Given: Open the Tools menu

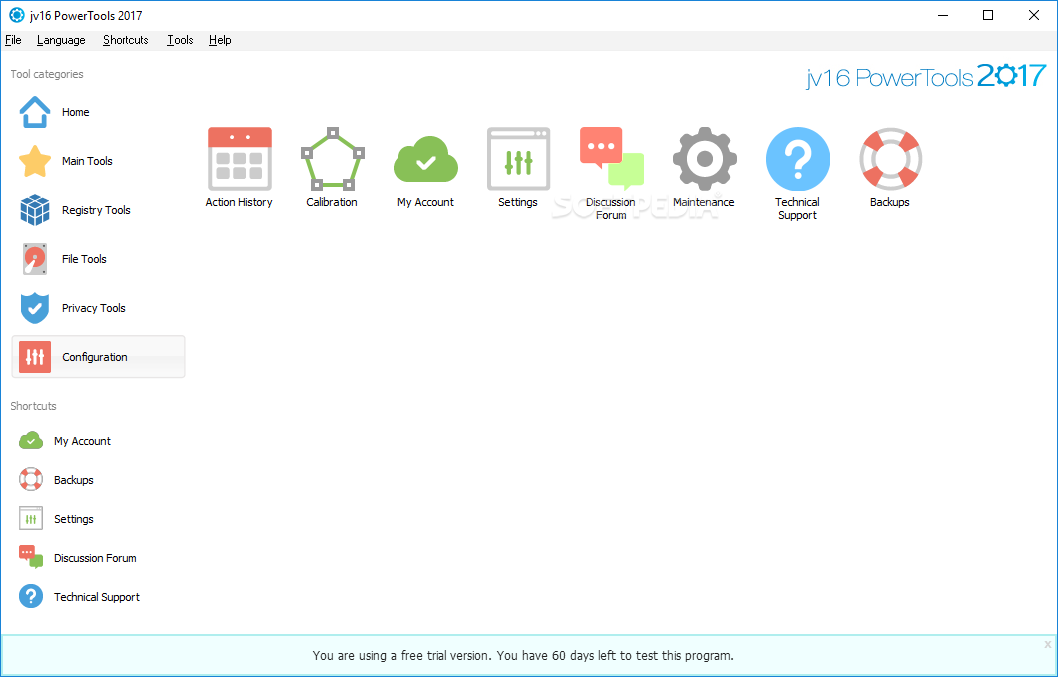Looking at the screenshot, I should coord(180,40).
